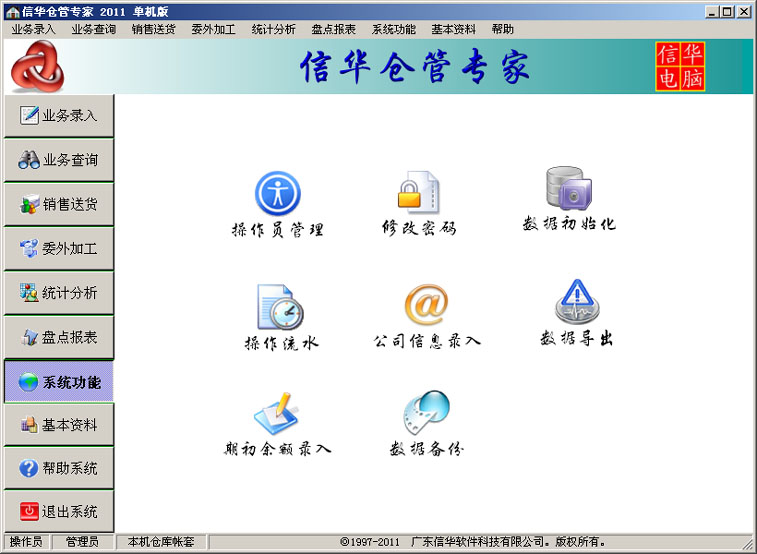
Task: Open 销售送货 sidebar button
Action: tap(59, 205)
